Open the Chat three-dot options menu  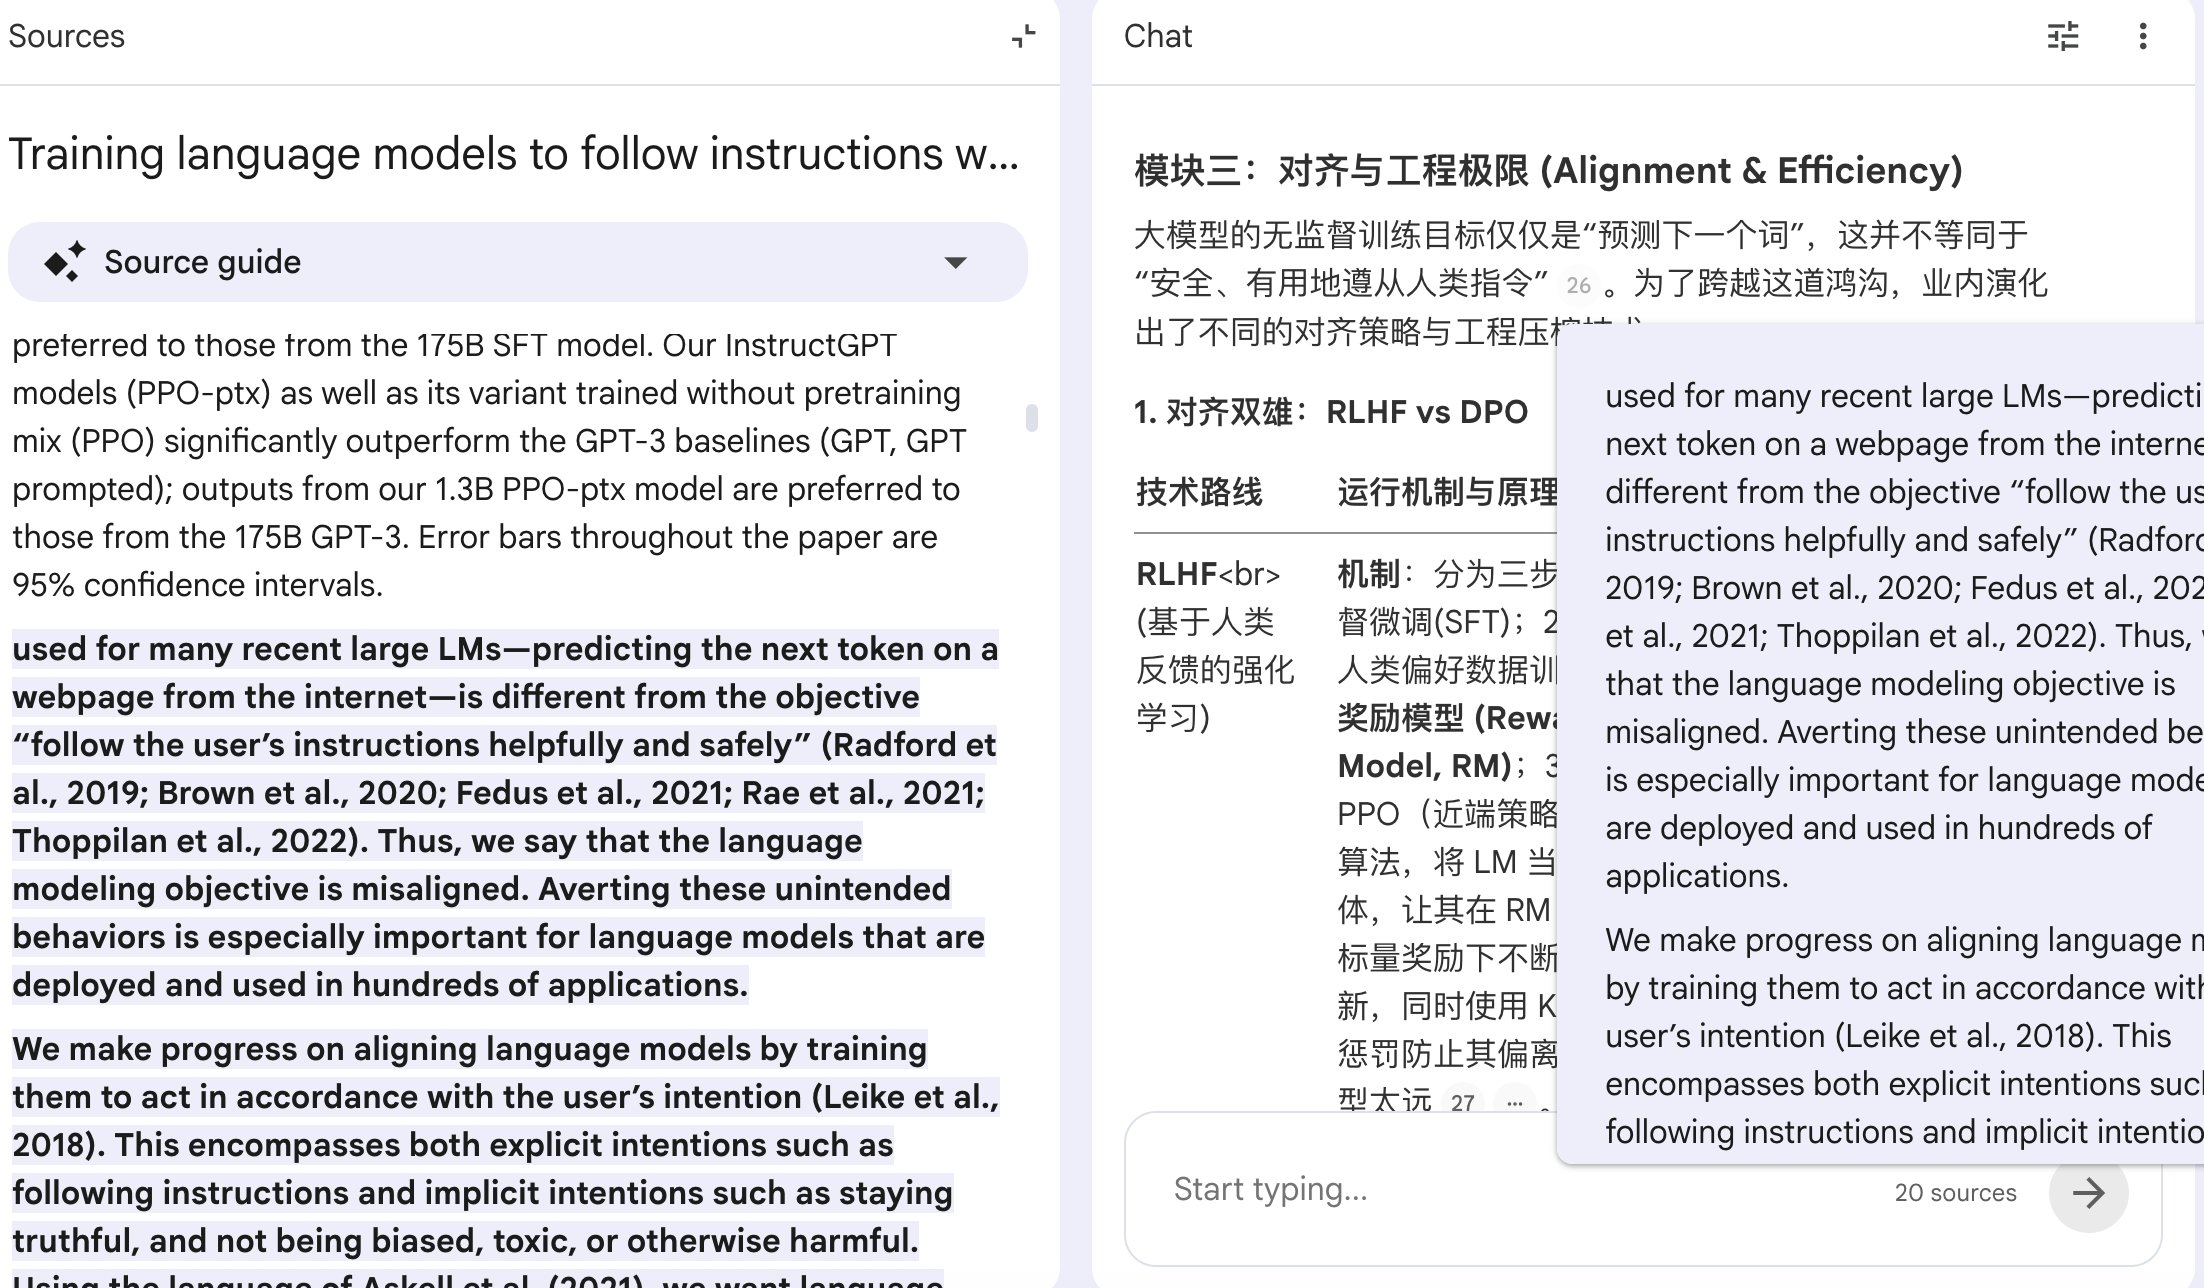(2142, 37)
